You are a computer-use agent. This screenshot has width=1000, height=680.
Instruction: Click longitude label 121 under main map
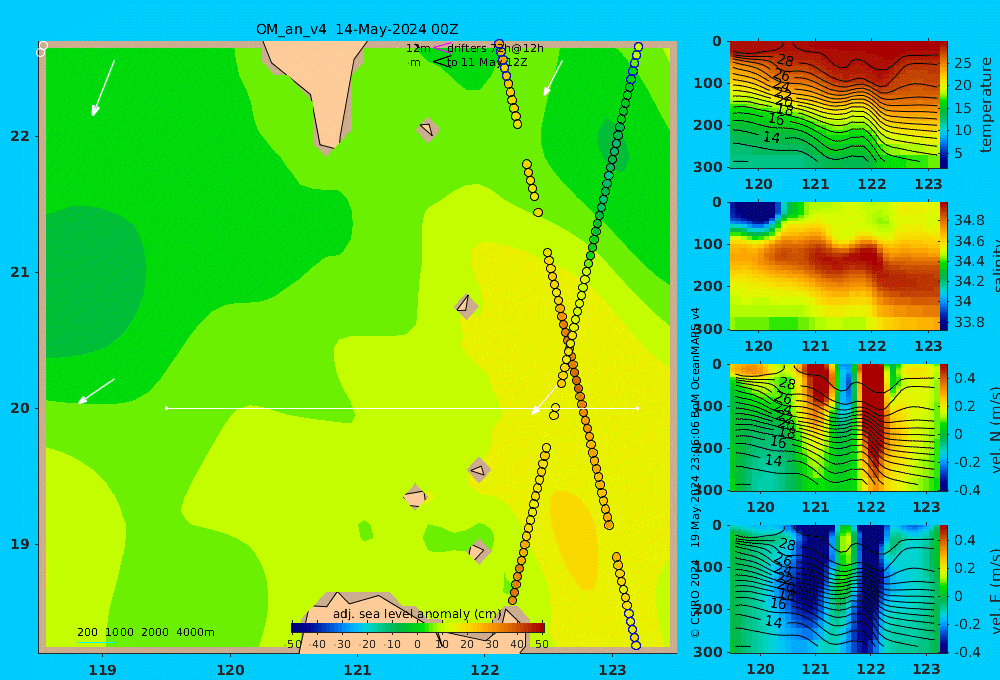(358, 670)
